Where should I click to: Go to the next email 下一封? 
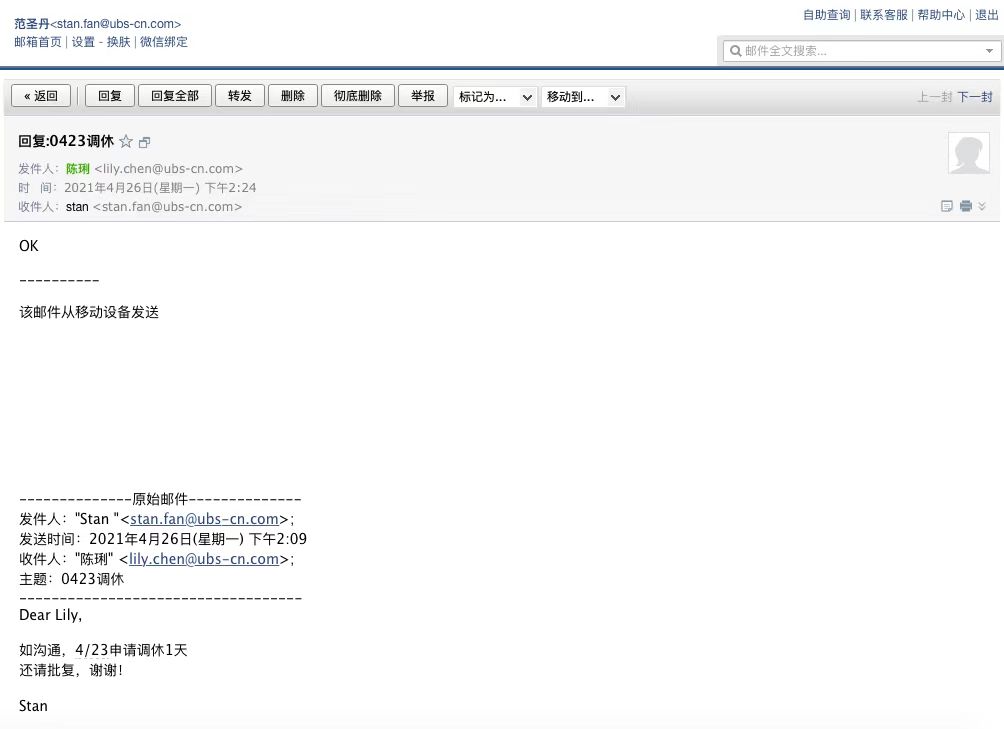coord(974,97)
